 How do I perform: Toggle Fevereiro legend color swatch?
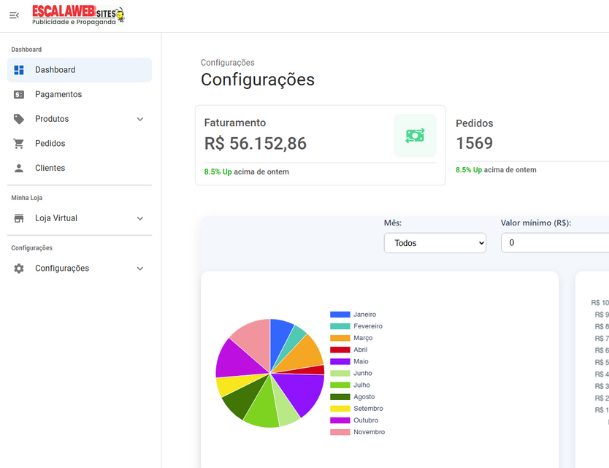(x=340, y=326)
